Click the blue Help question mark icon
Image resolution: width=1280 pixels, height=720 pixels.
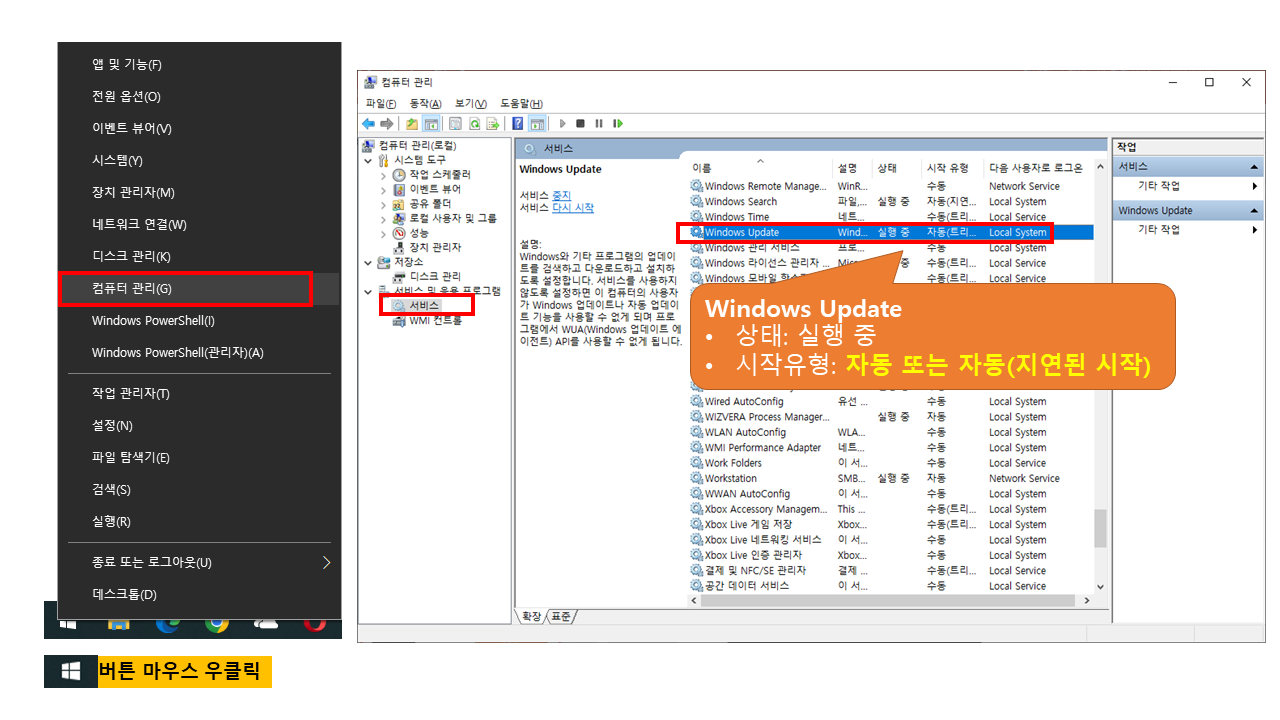pyautogui.click(x=518, y=124)
